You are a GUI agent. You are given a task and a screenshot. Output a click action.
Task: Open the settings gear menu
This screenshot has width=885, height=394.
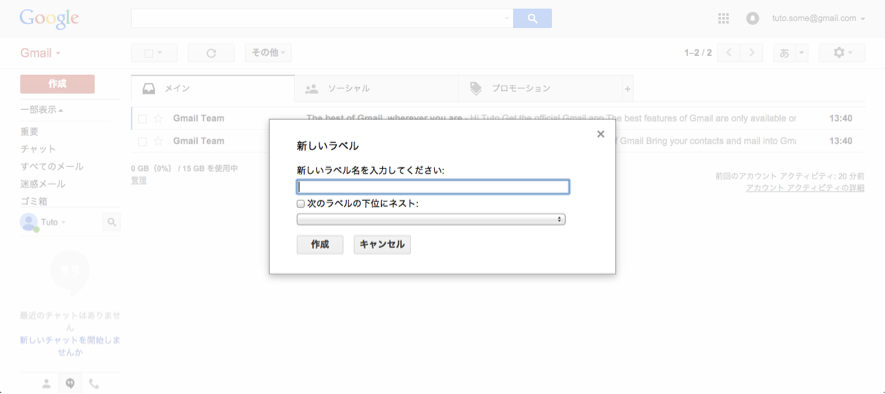coord(842,52)
